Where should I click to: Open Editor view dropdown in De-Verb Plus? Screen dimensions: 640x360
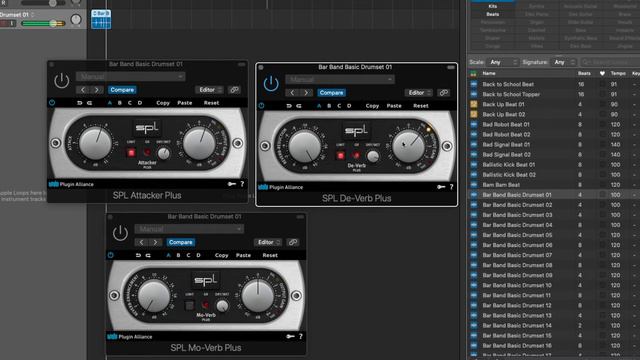[x=419, y=93]
